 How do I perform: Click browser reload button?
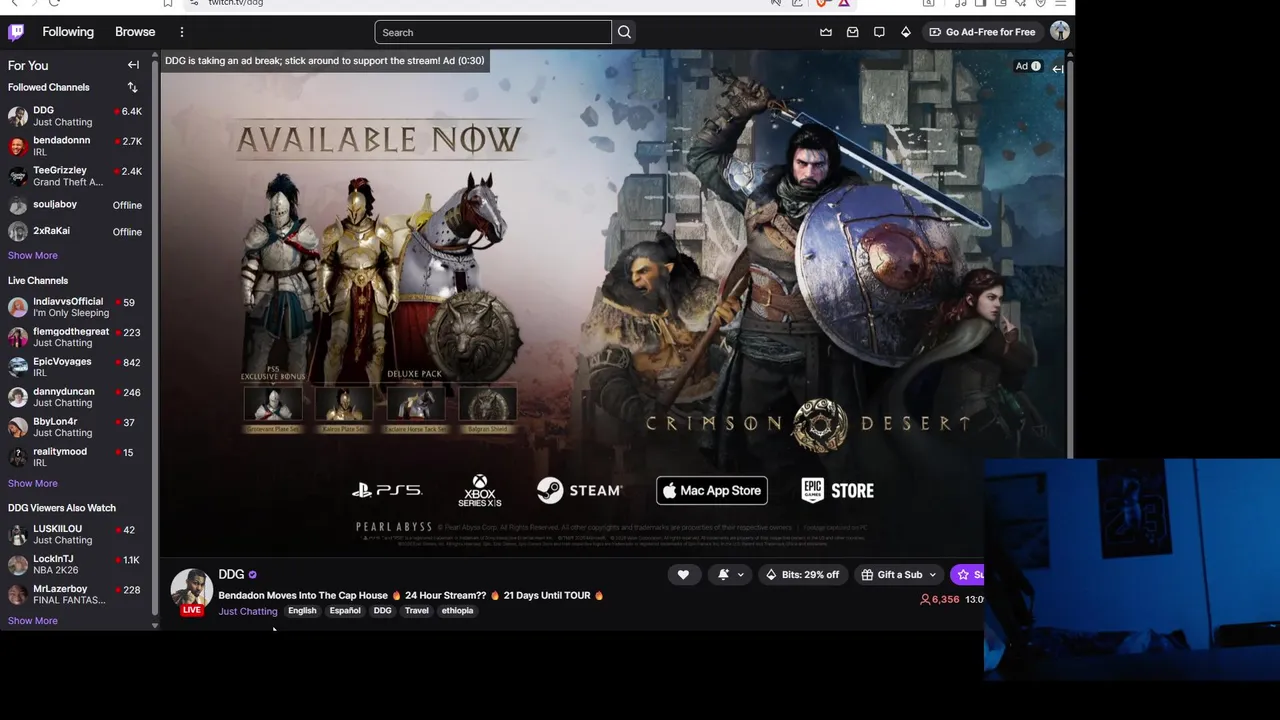pyautogui.click(x=54, y=3)
